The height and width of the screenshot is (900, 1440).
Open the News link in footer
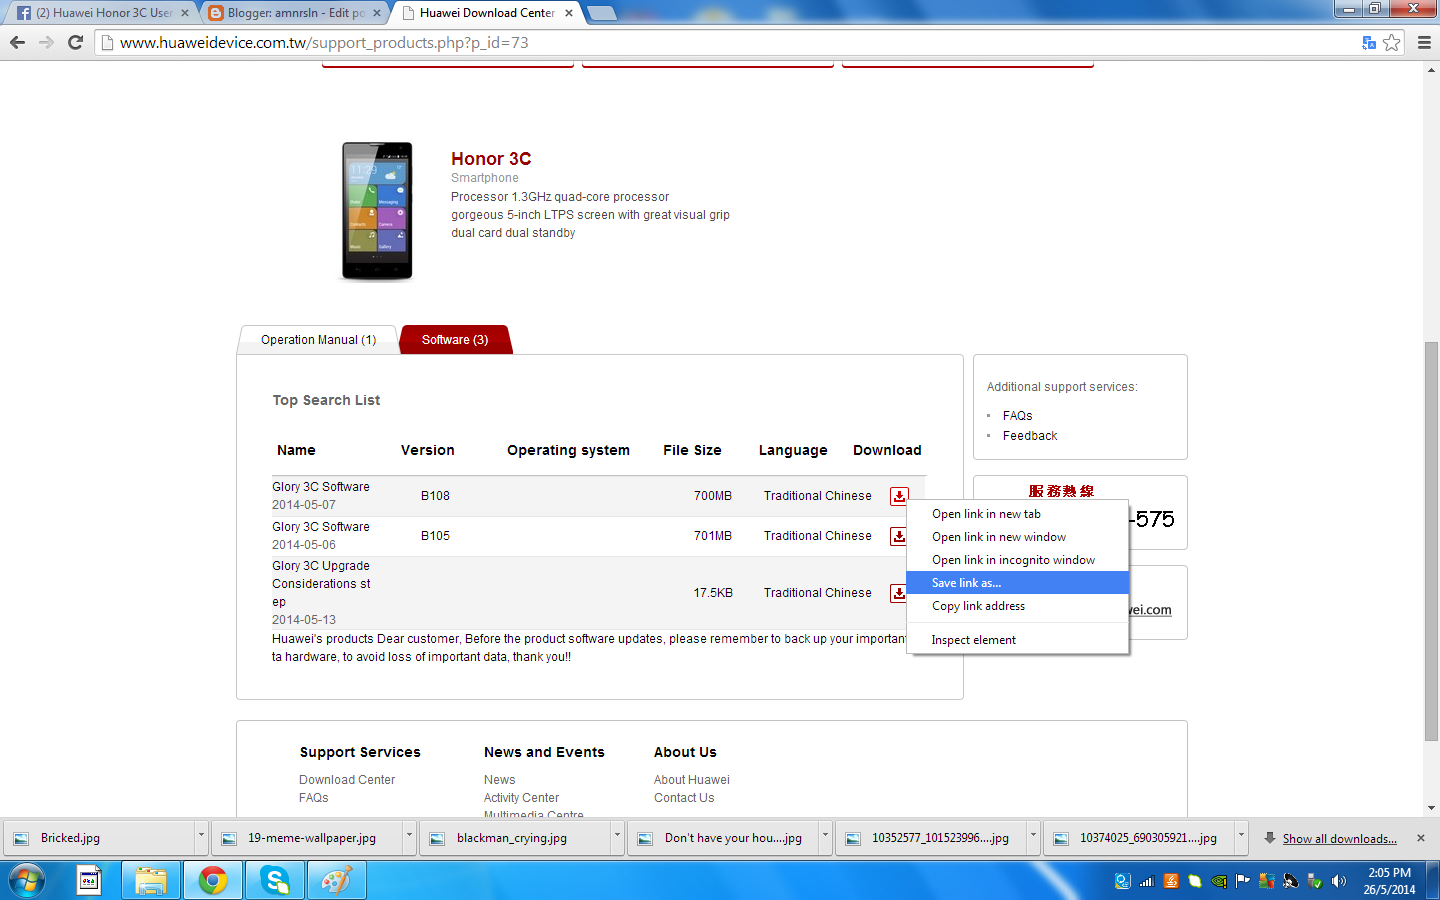pos(500,780)
